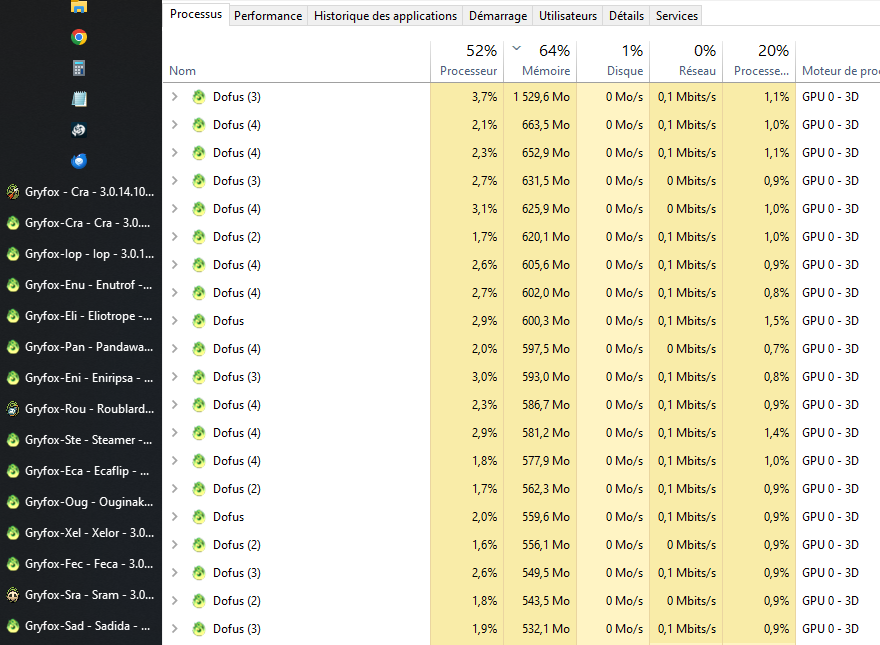Image resolution: width=880 pixels, height=645 pixels.
Task: Click the dark swirl-logo launcher icon in the taskbar
Action: click(x=79, y=130)
